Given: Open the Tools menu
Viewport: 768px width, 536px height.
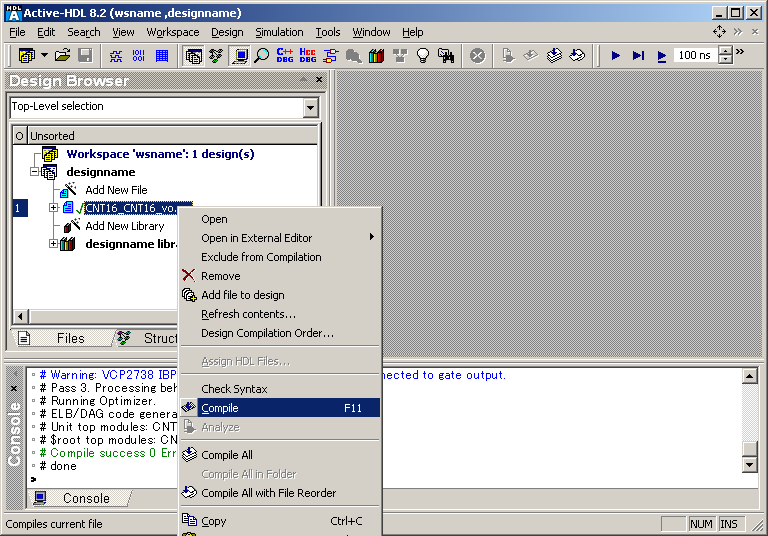Looking at the screenshot, I should (328, 32).
